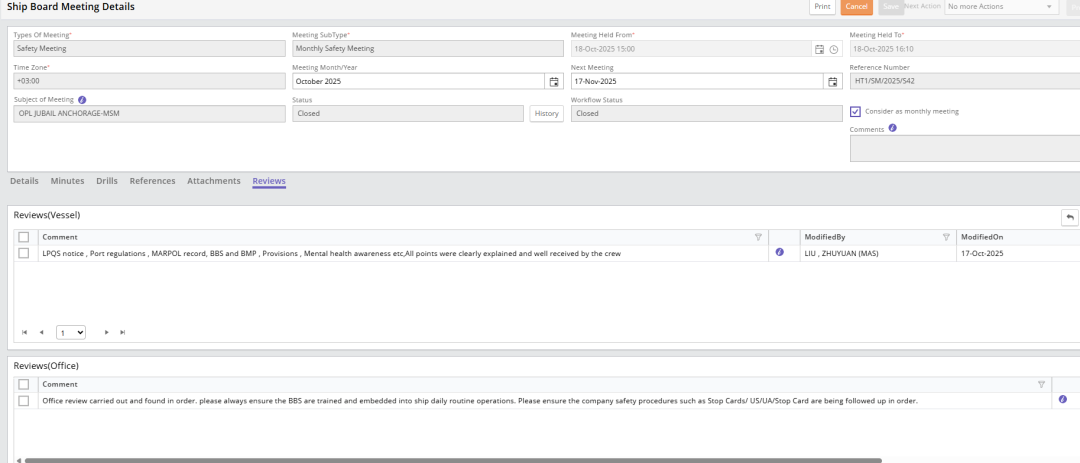
Task: Click info icon in vessel review row
Action: [780, 253]
